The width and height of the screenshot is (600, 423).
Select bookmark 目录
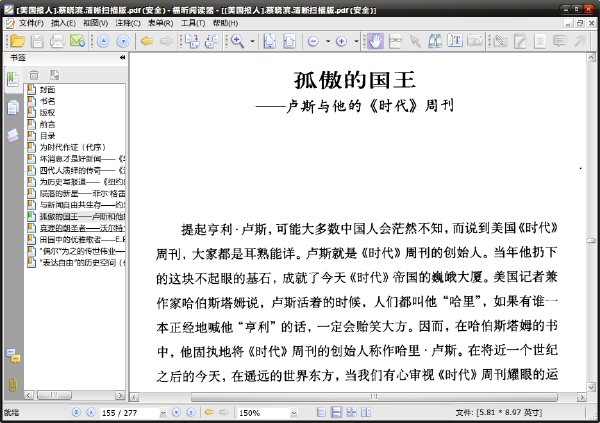[x=47, y=136]
